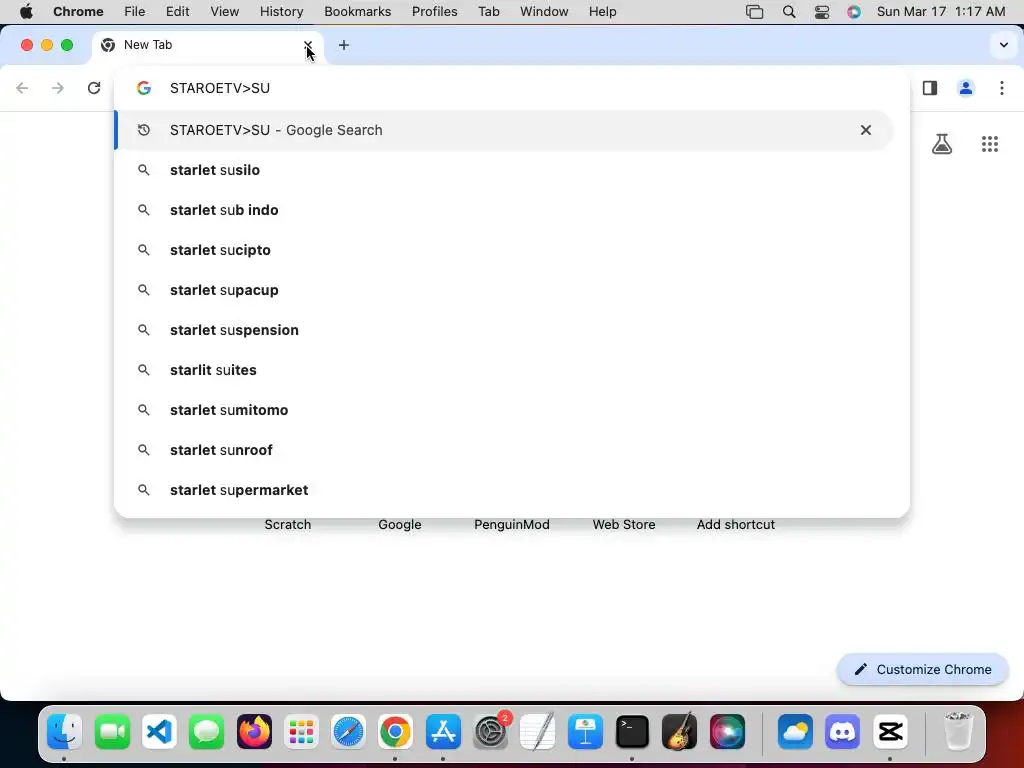Open the Web Store shortcut
The height and width of the screenshot is (768, 1024).
(624, 524)
